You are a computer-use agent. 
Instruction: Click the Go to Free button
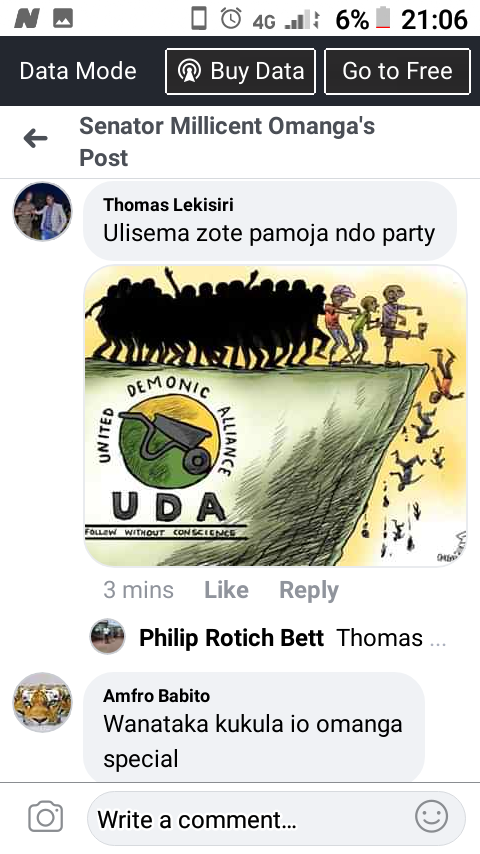[397, 71]
